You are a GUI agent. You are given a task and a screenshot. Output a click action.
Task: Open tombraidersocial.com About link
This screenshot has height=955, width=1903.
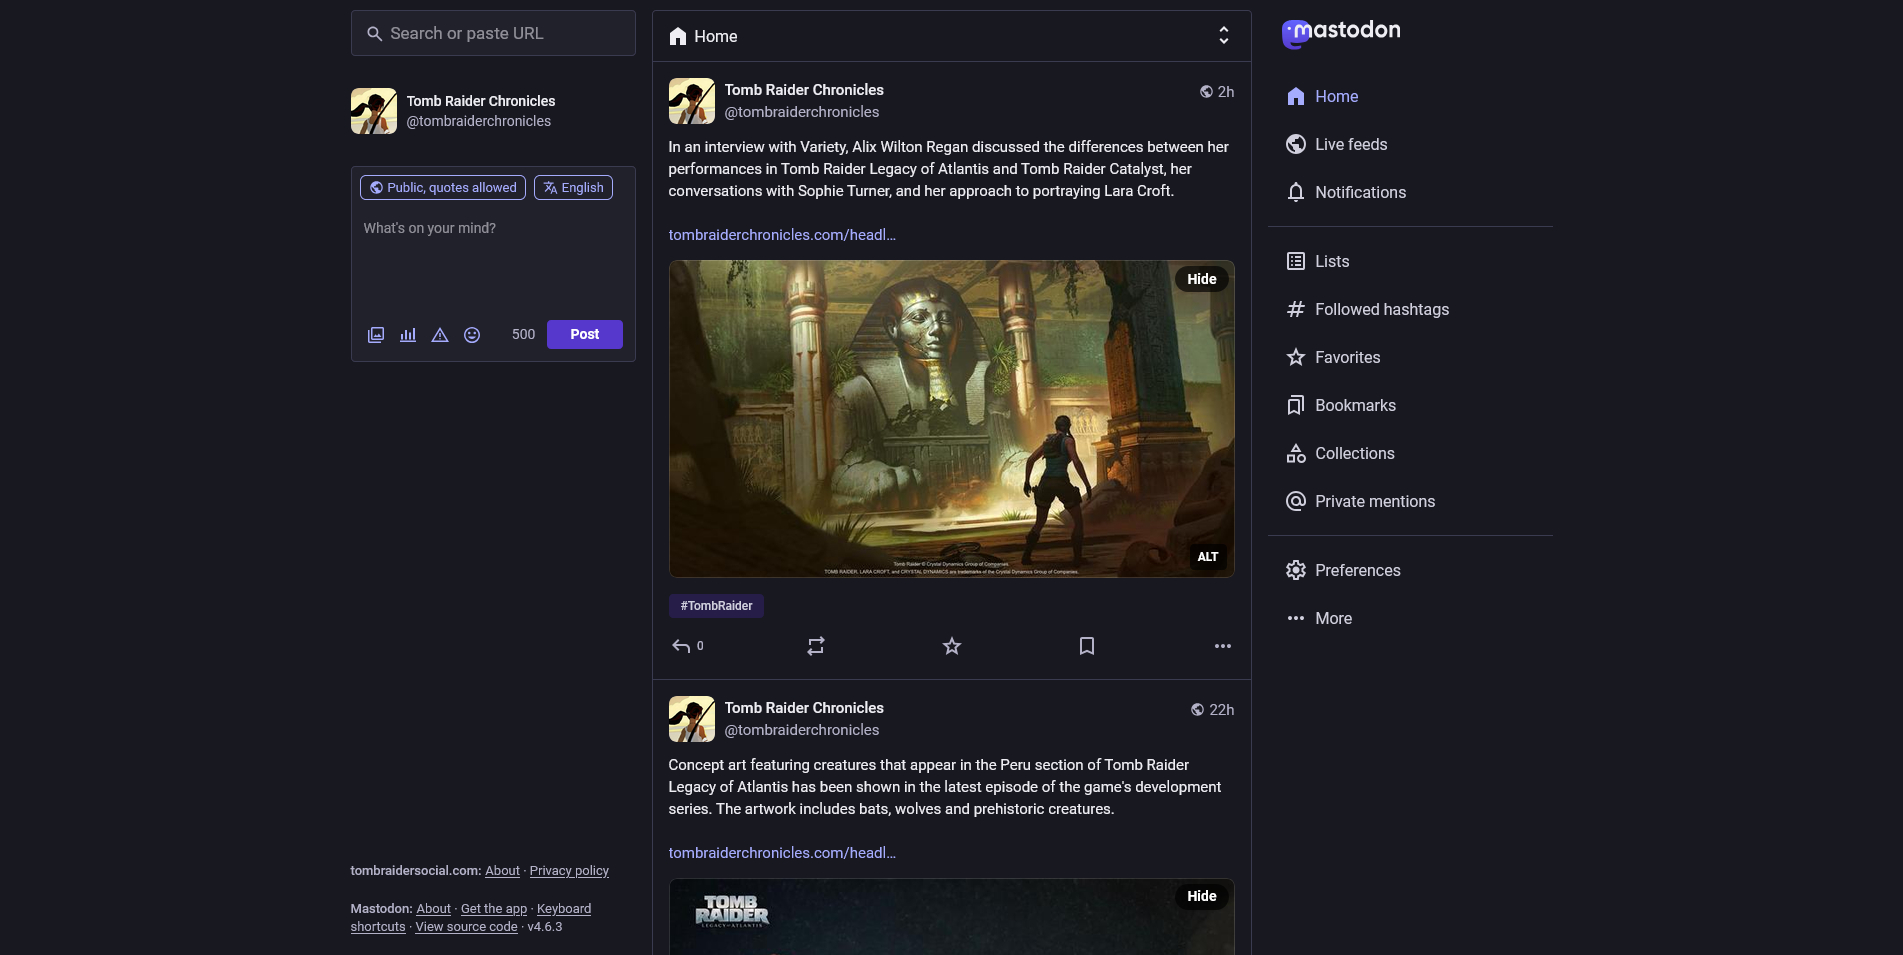click(502, 871)
